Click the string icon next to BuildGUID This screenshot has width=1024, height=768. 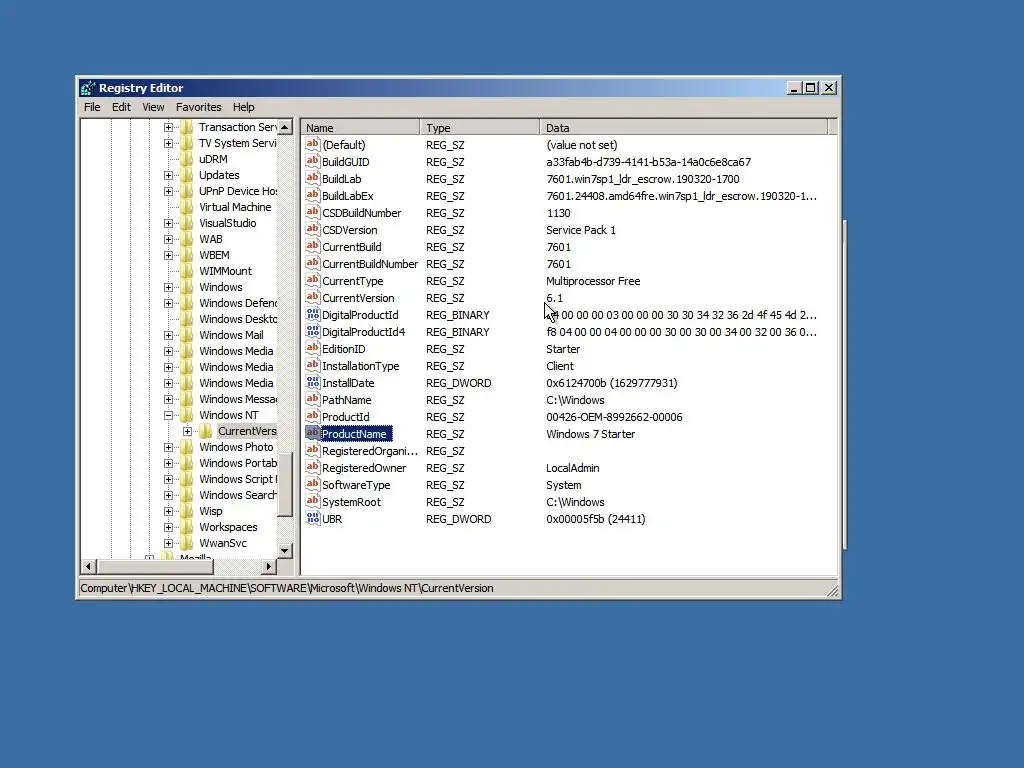[x=313, y=161]
